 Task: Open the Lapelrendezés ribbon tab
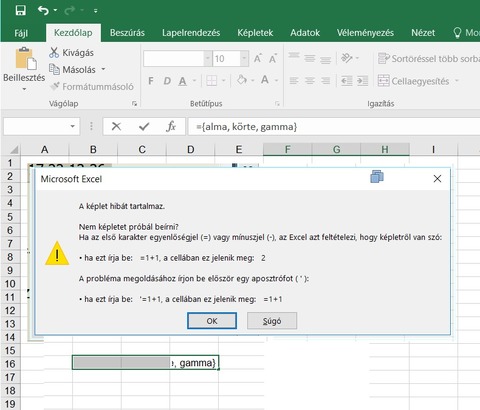[191, 33]
